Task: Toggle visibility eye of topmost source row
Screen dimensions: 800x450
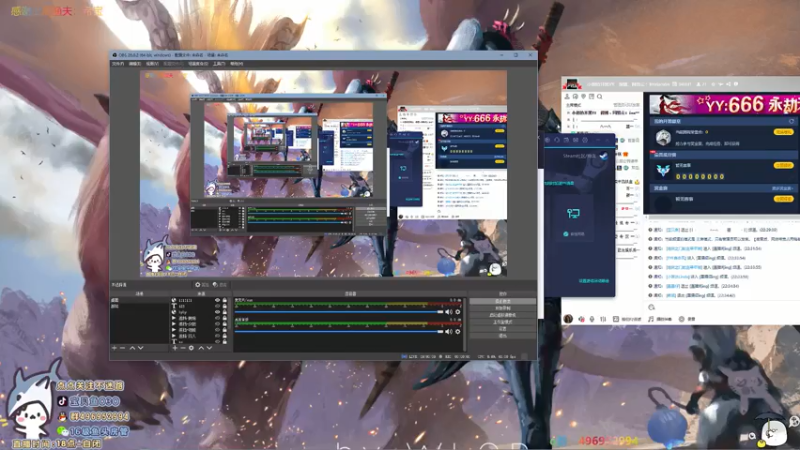Action: point(217,301)
